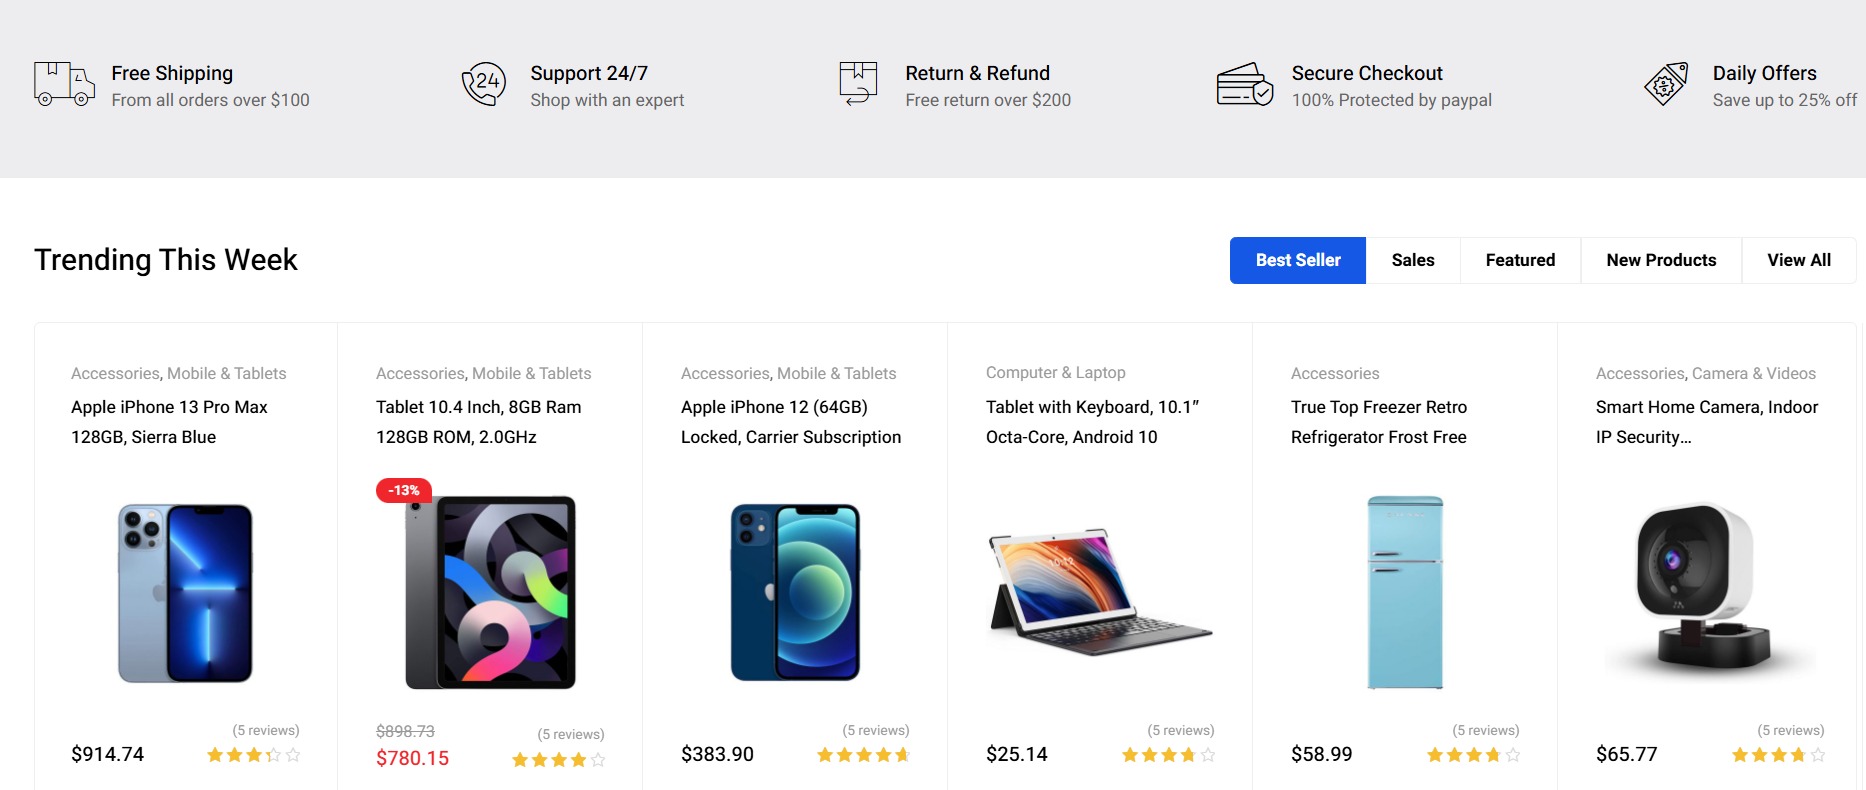Switch to the Sales tab
The height and width of the screenshot is (790, 1866).
tap(1412, 260)
